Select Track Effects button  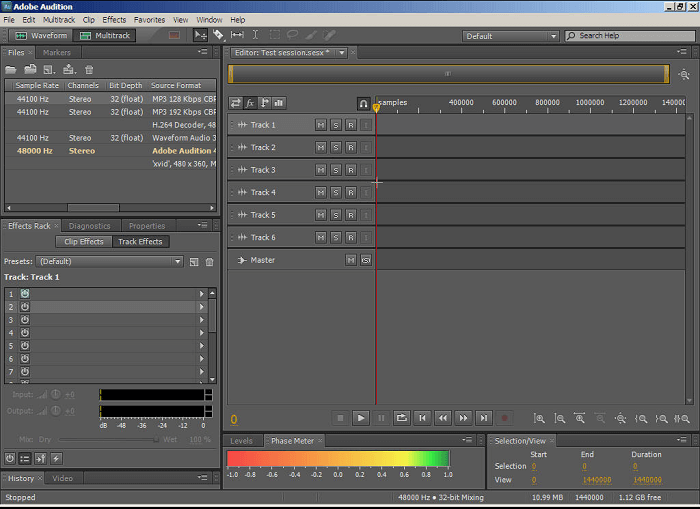140,242
